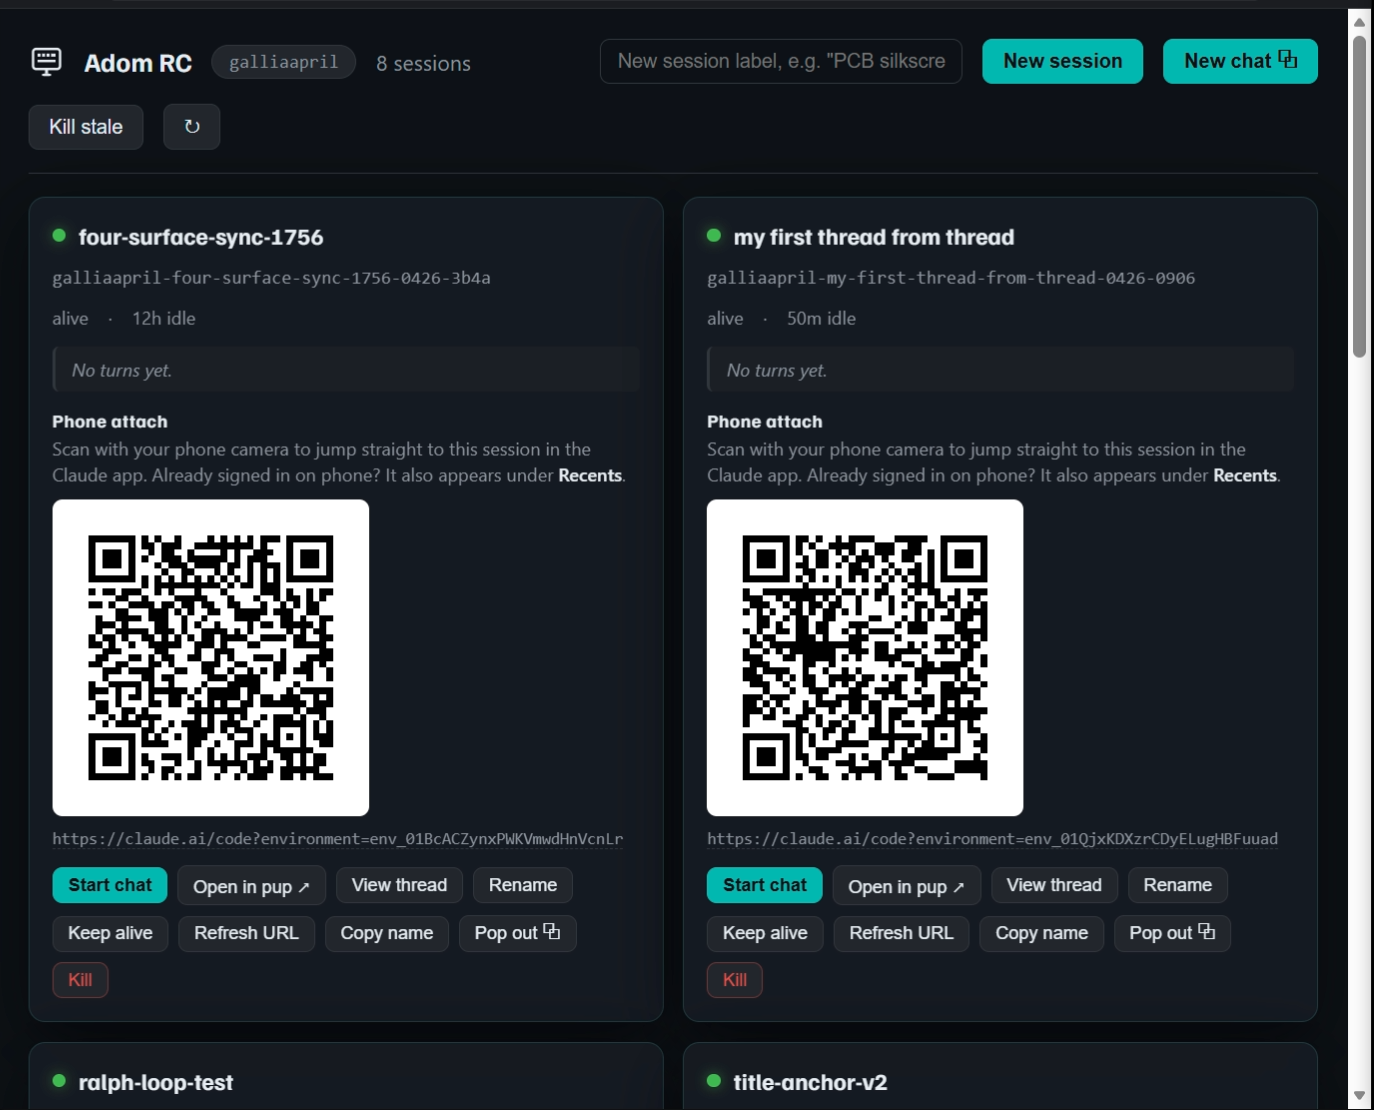Click Kill stale button
Viewport: 1374px width, 1110px height.
(86, 127)
